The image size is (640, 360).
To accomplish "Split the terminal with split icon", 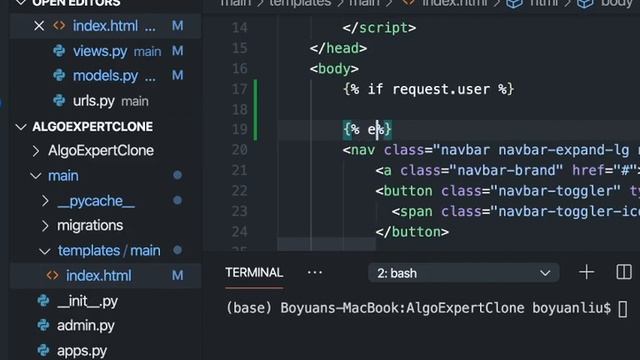I will pos(624,272).
